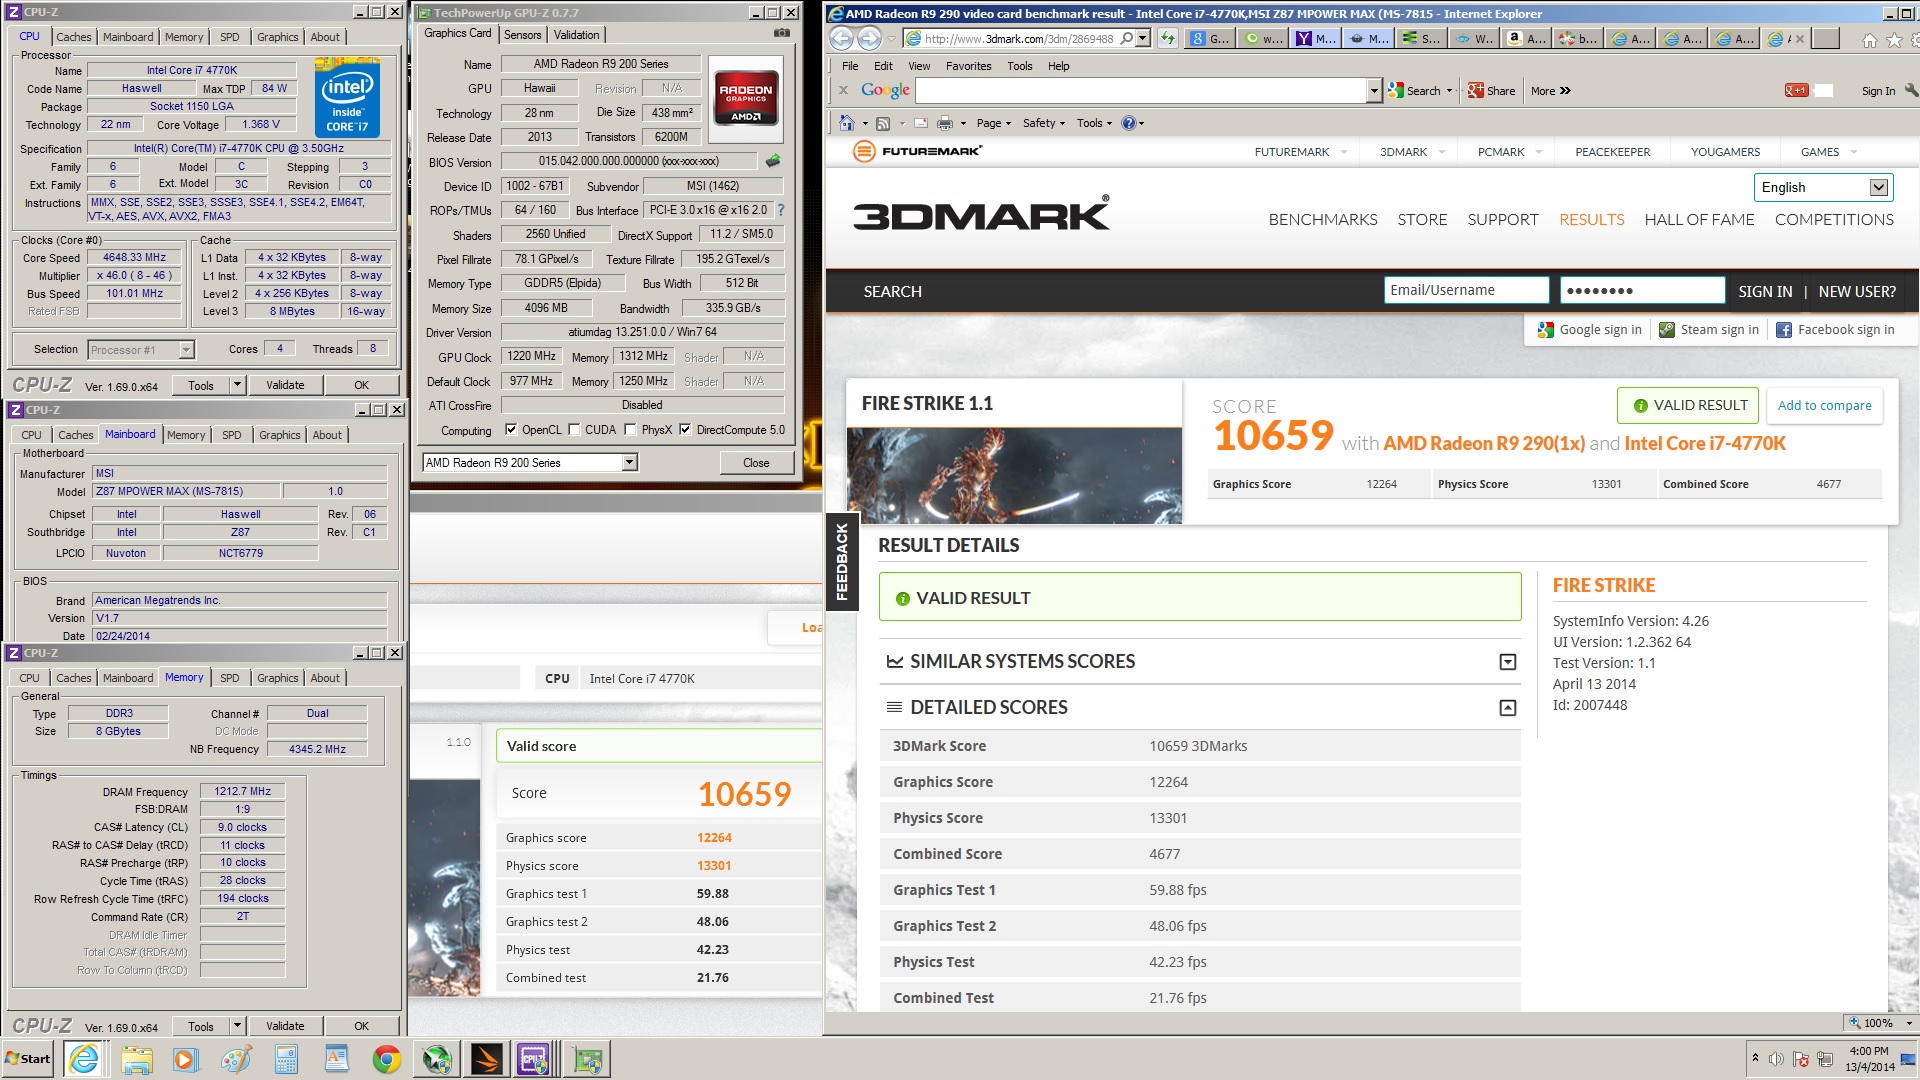
Task: Open the Favorites menu in Internet Explorer
Action: click(968, 66)
